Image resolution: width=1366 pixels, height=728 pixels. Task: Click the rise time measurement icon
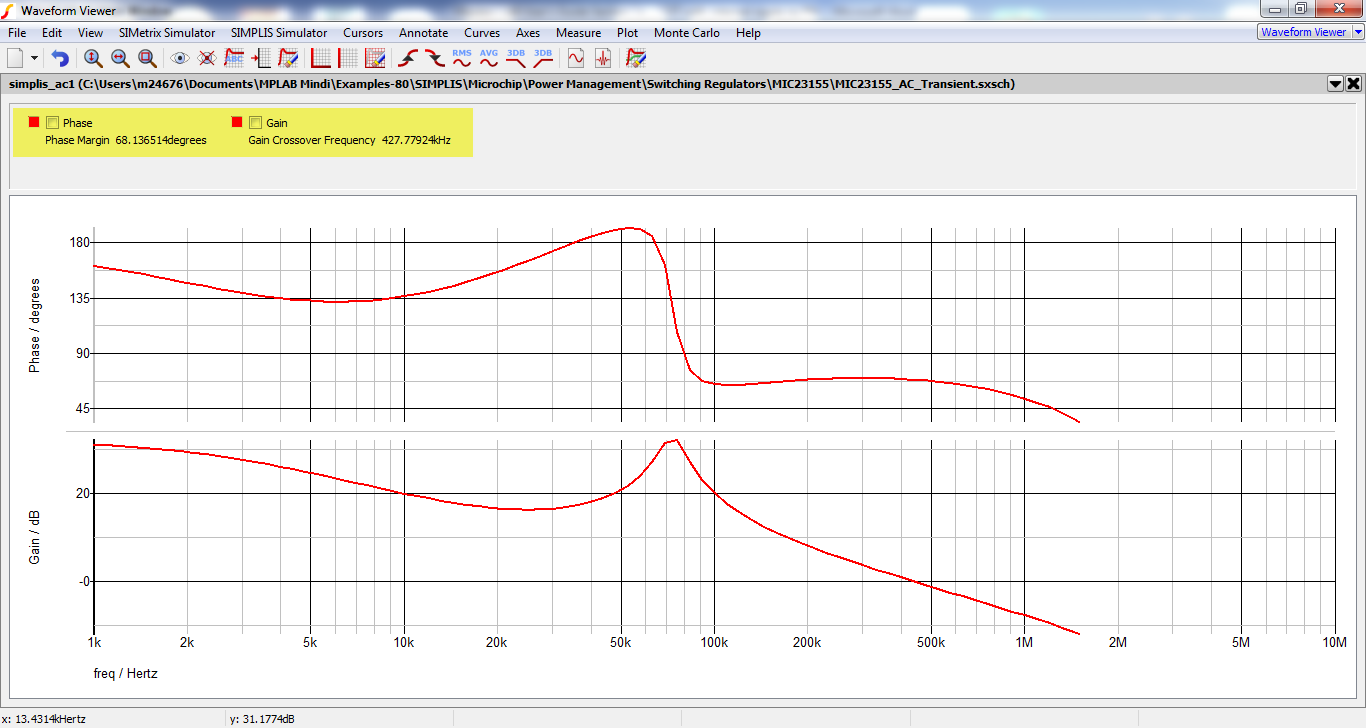coord(408,58)
